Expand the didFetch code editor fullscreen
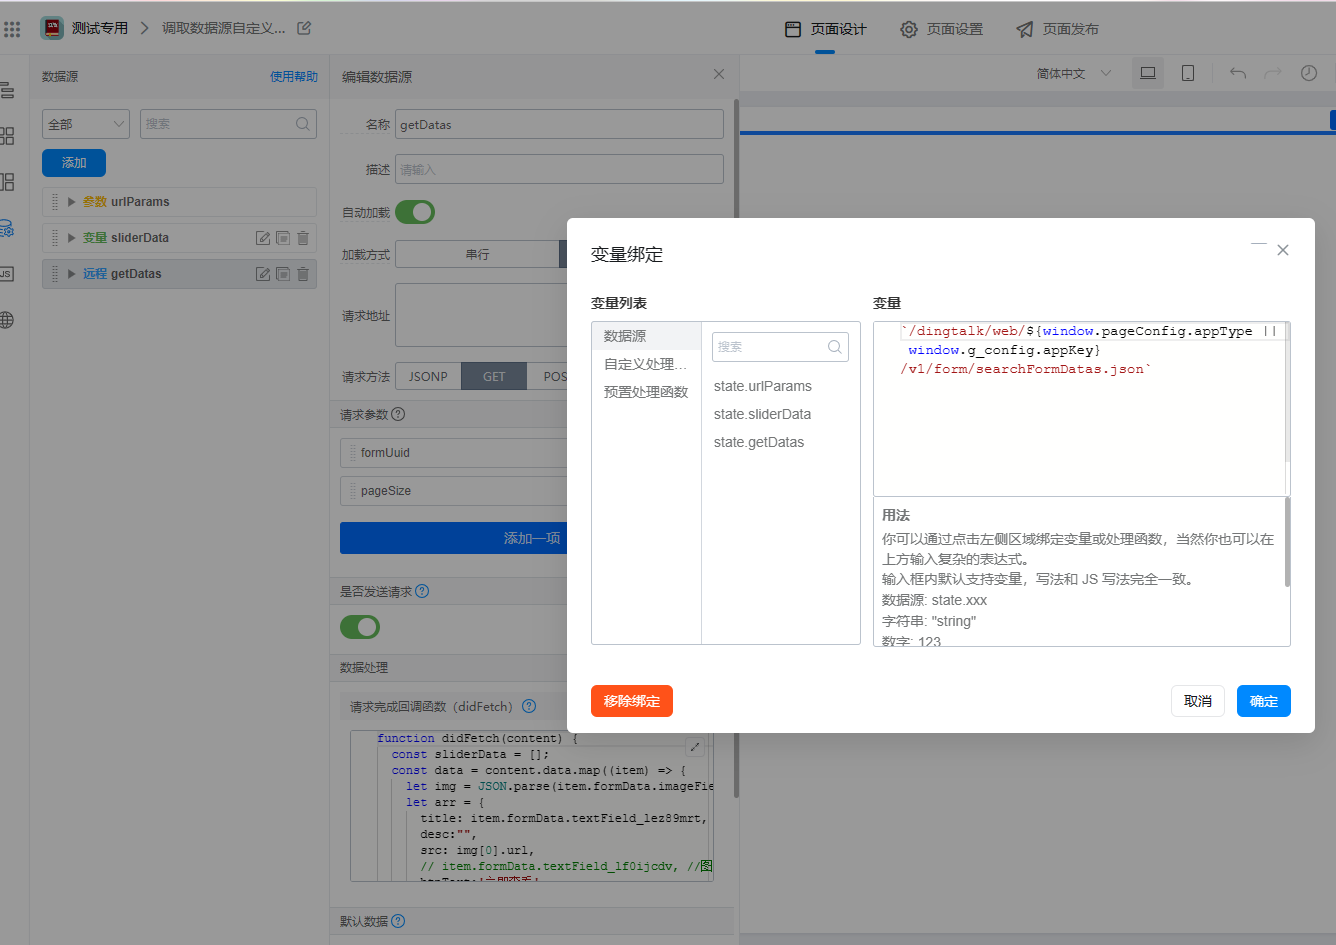 [x=695, y=747]
